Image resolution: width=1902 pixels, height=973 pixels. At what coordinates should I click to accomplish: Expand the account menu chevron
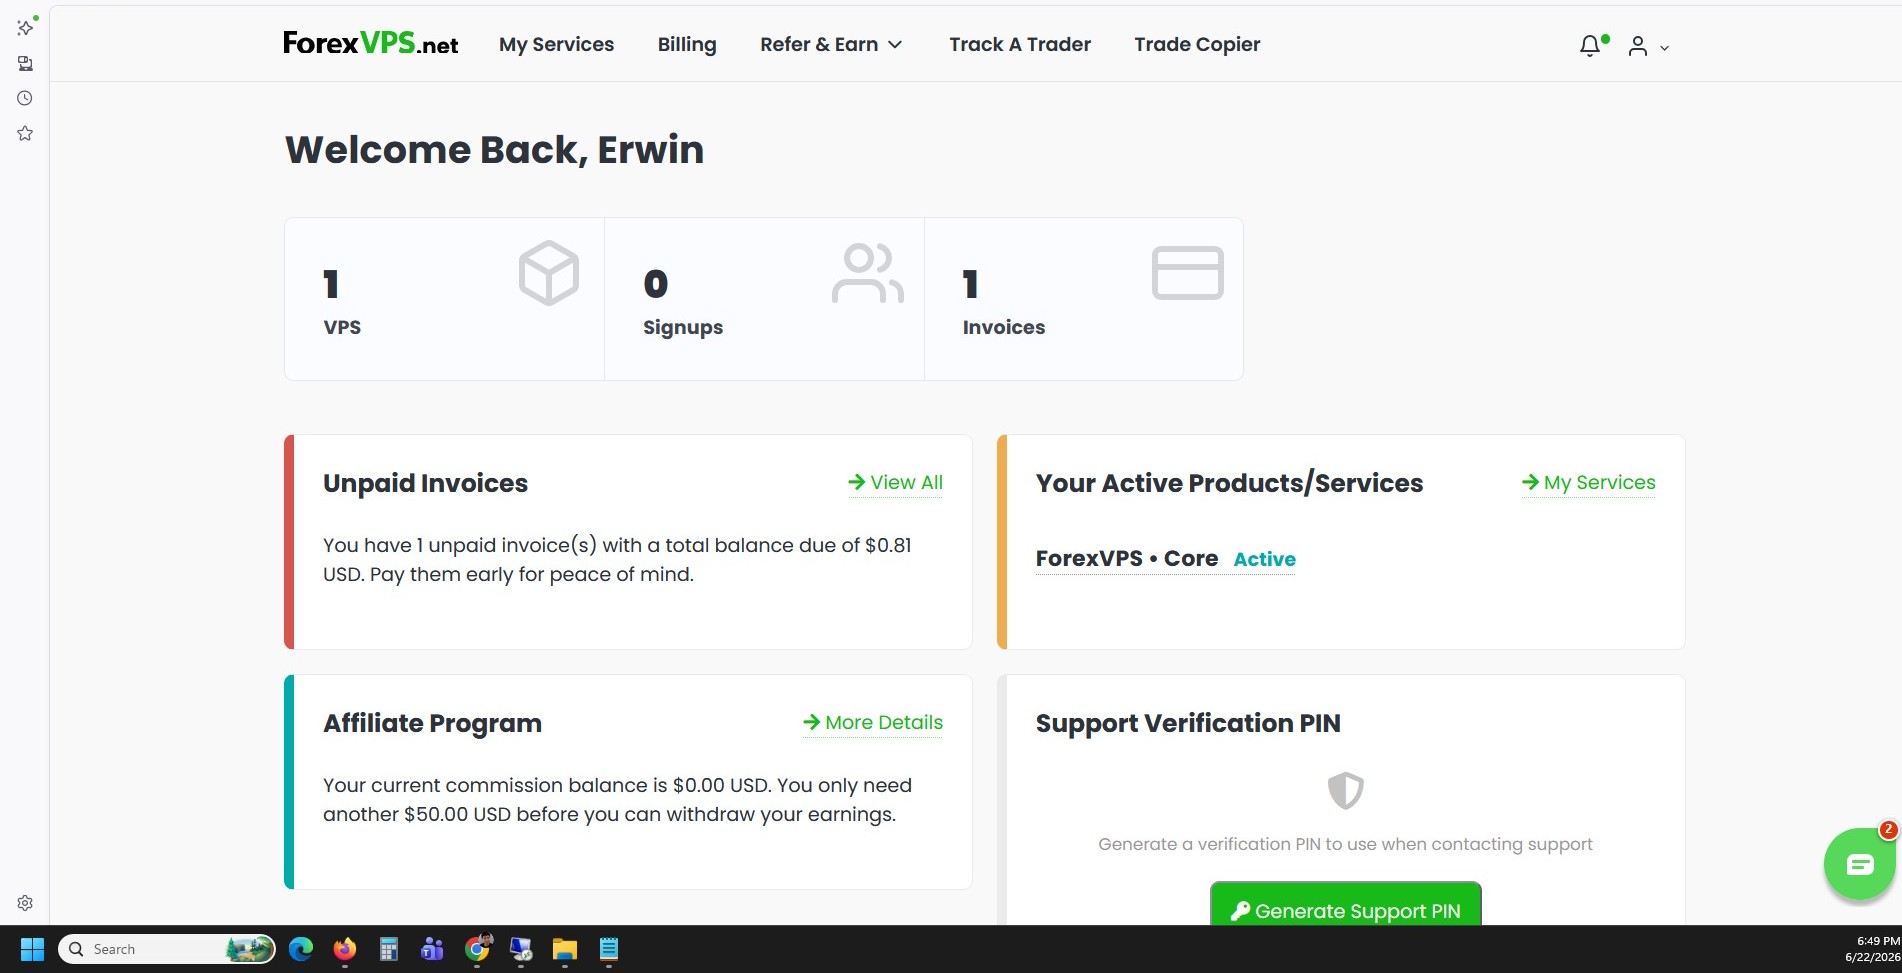click(1664, 48)
